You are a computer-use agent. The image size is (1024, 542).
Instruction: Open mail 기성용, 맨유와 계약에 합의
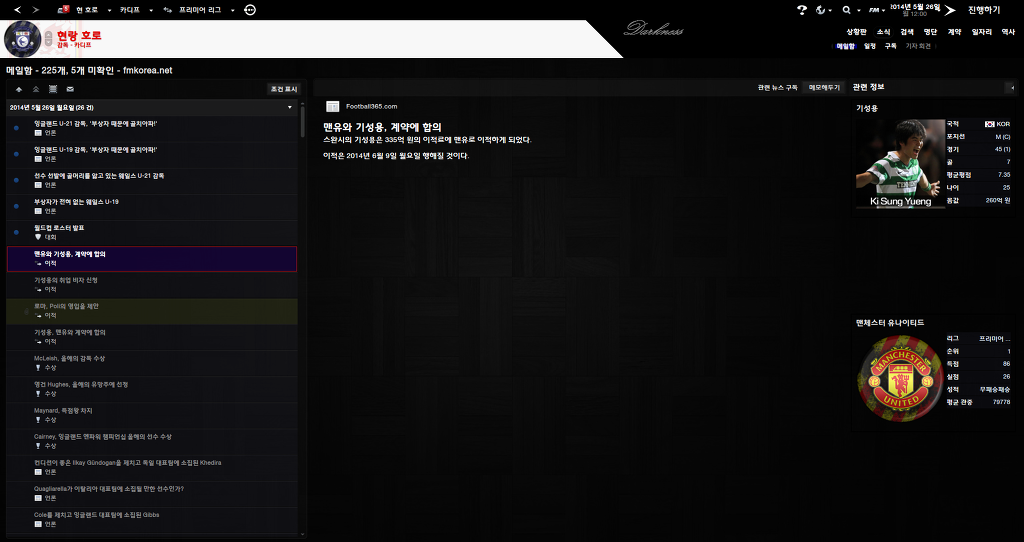click(x=152, y=337)
